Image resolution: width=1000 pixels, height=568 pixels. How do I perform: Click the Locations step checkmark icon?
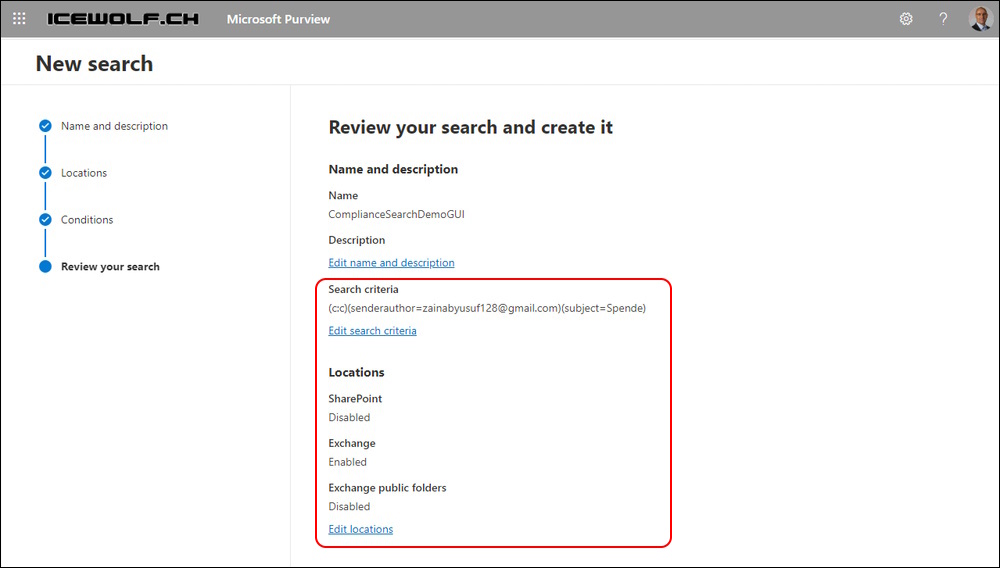(x=45, y=173)
